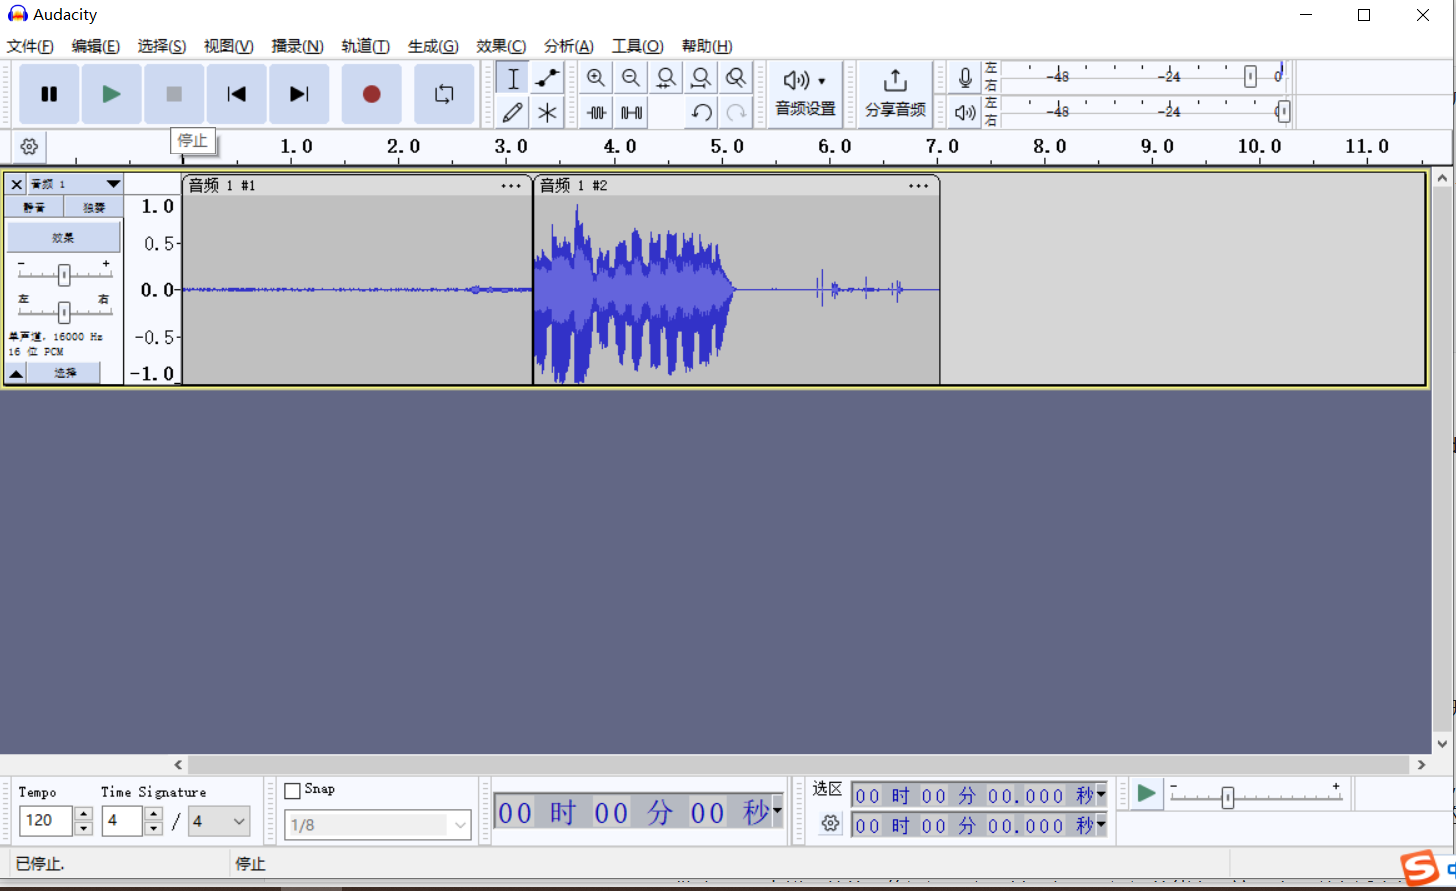Viewport: 1456px width, 891px height.
Task: Click the microphone record meter icon
Action: (965, 78)
